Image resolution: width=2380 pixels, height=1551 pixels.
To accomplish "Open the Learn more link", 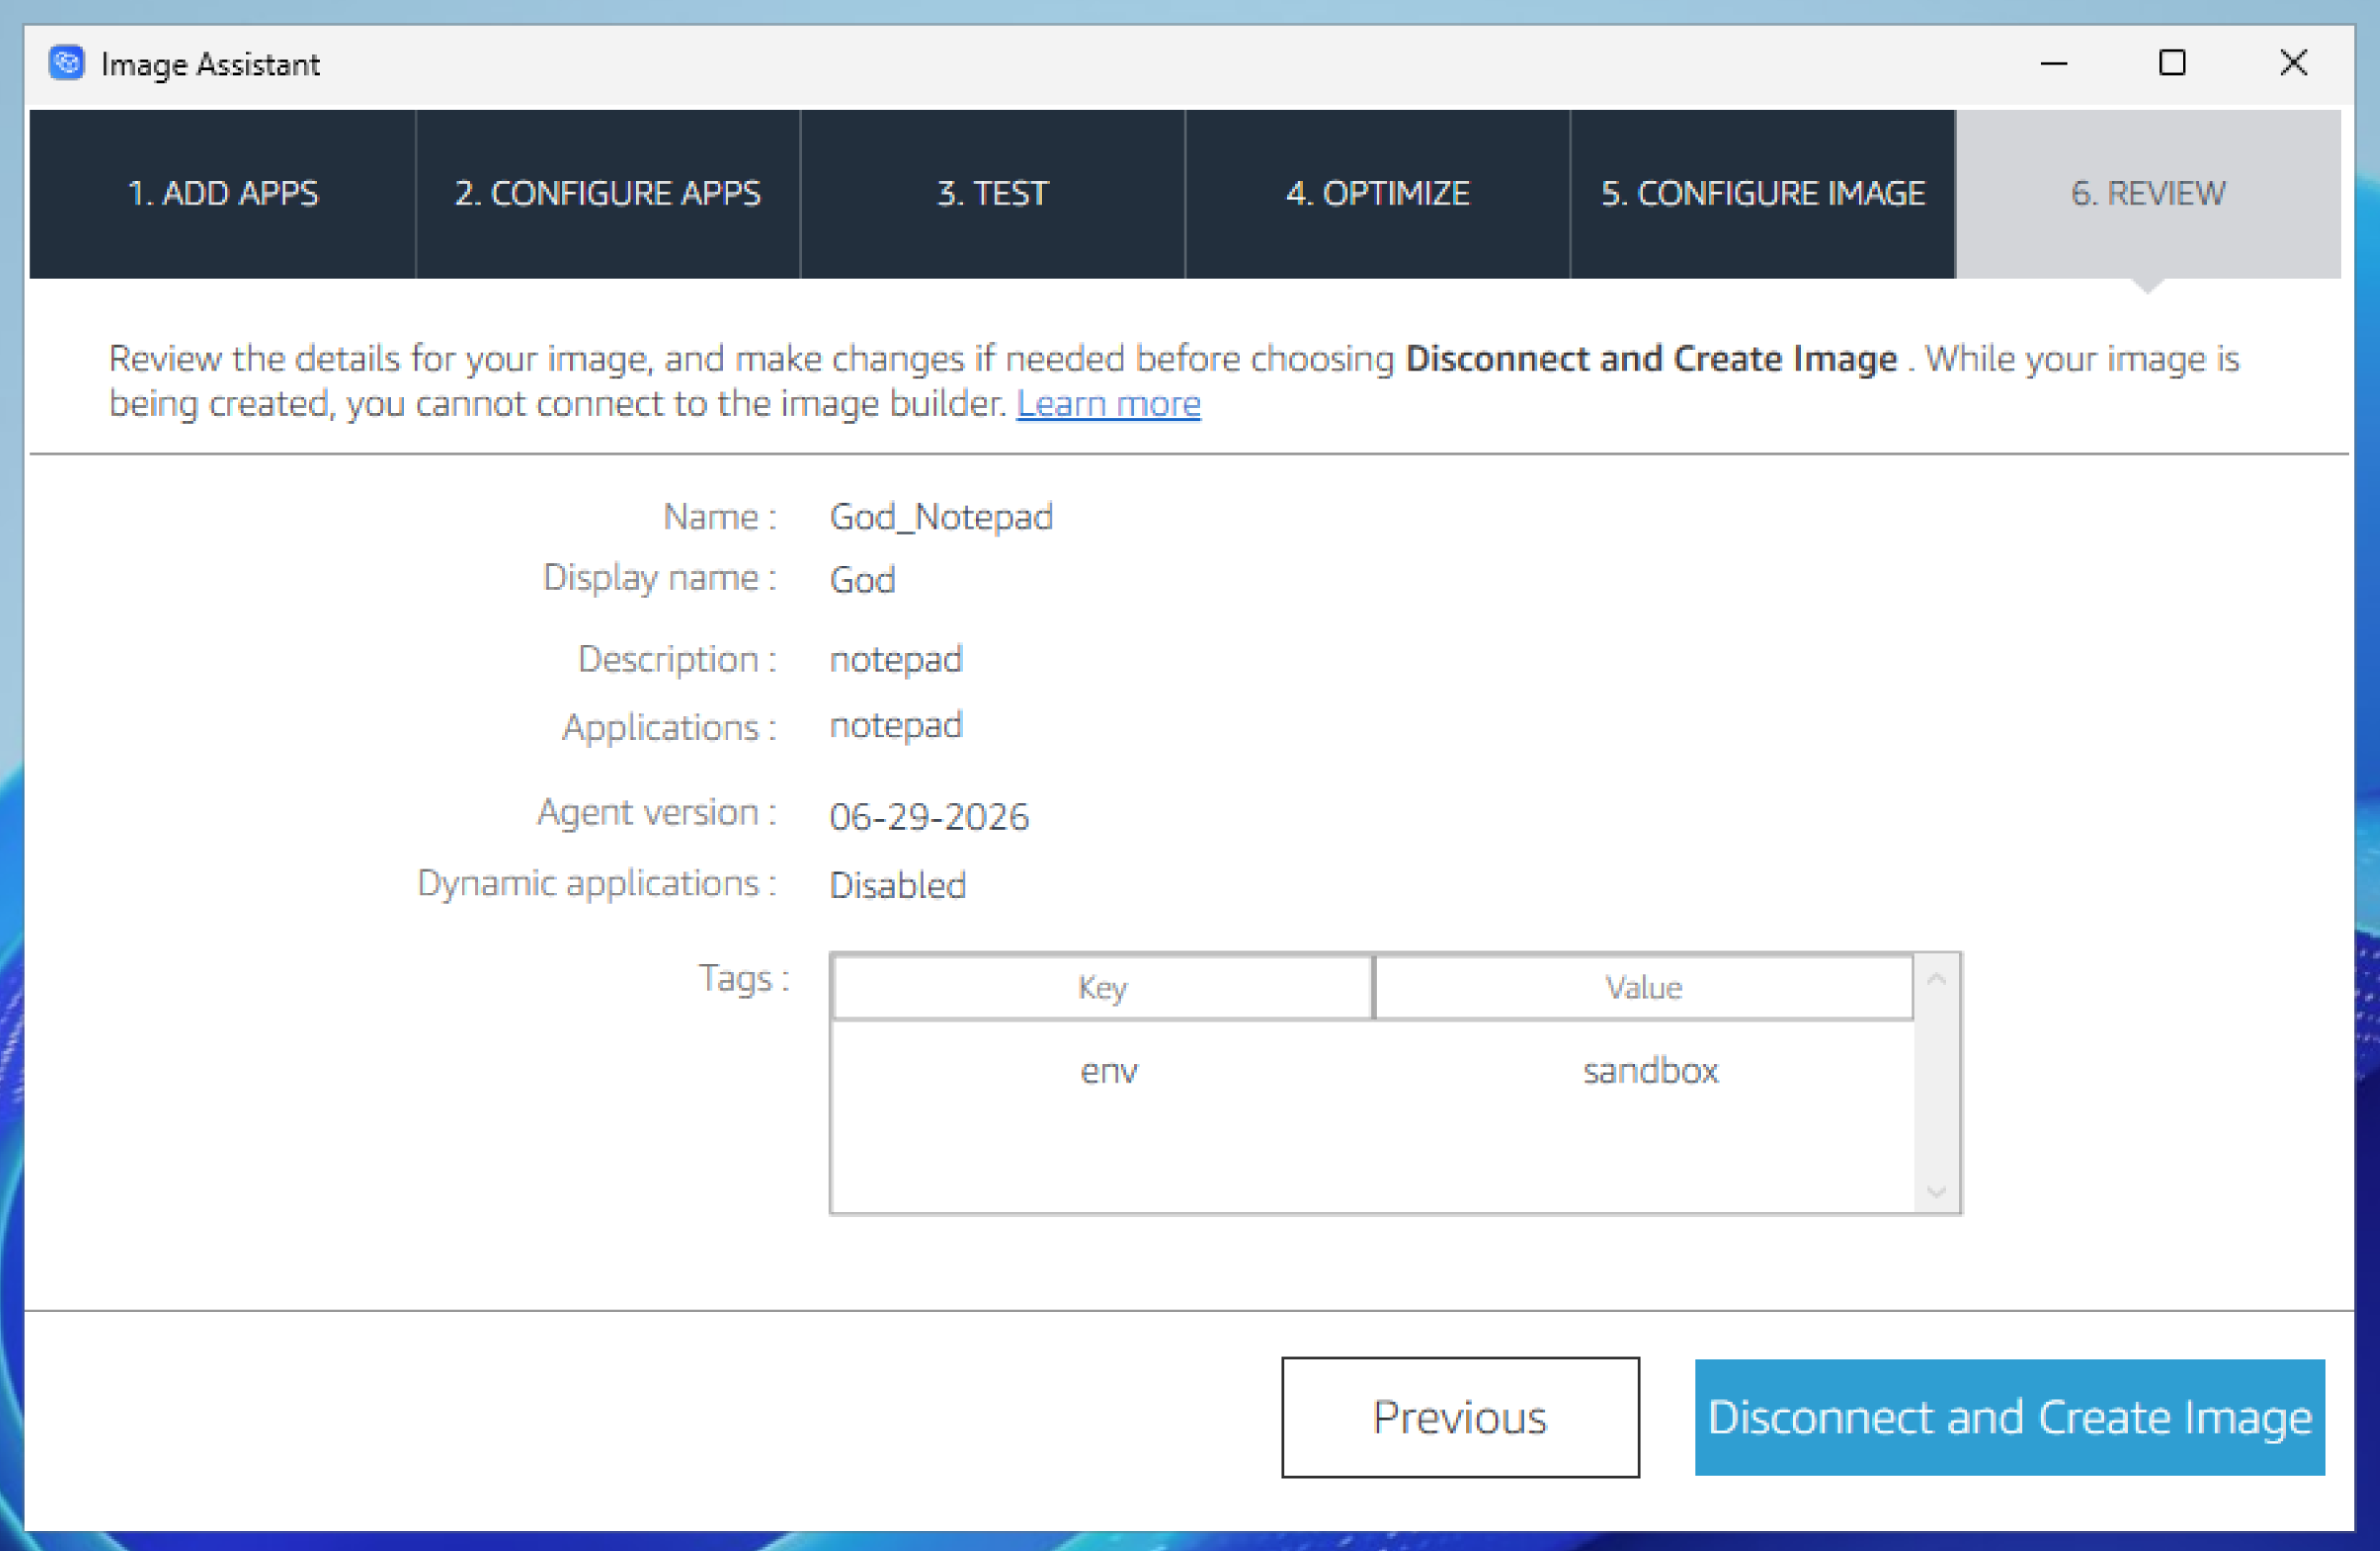I will click(x=1108, y=404).
